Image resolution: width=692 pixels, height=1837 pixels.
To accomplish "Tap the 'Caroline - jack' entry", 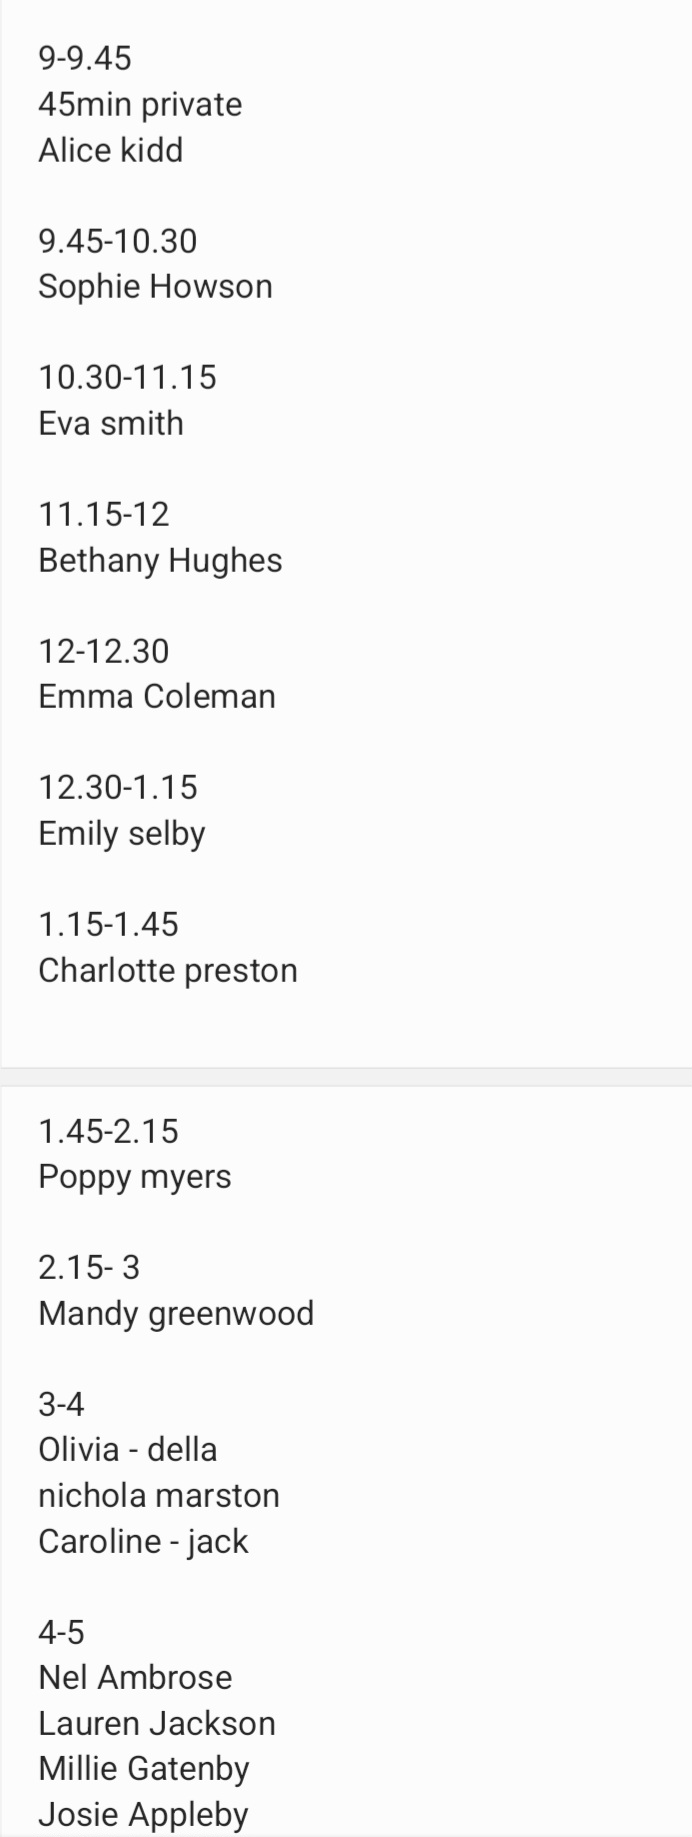I will [x=143, y=1542].
